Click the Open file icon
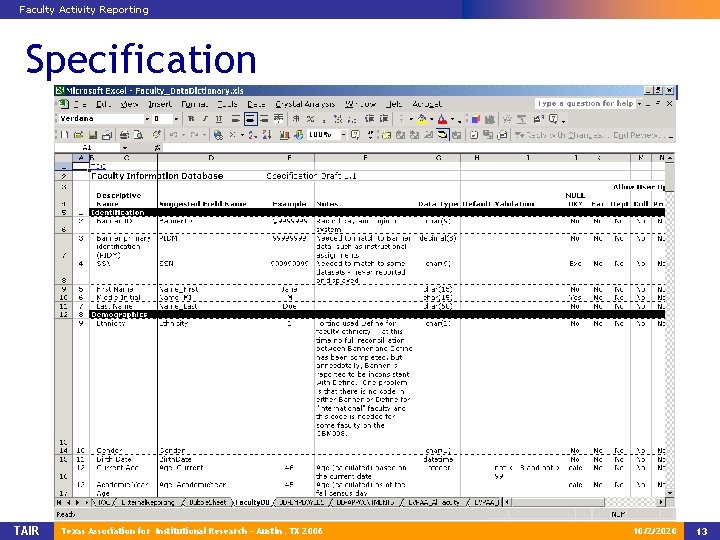Screen dimensions: 720x540 click(x=79, y=135)
